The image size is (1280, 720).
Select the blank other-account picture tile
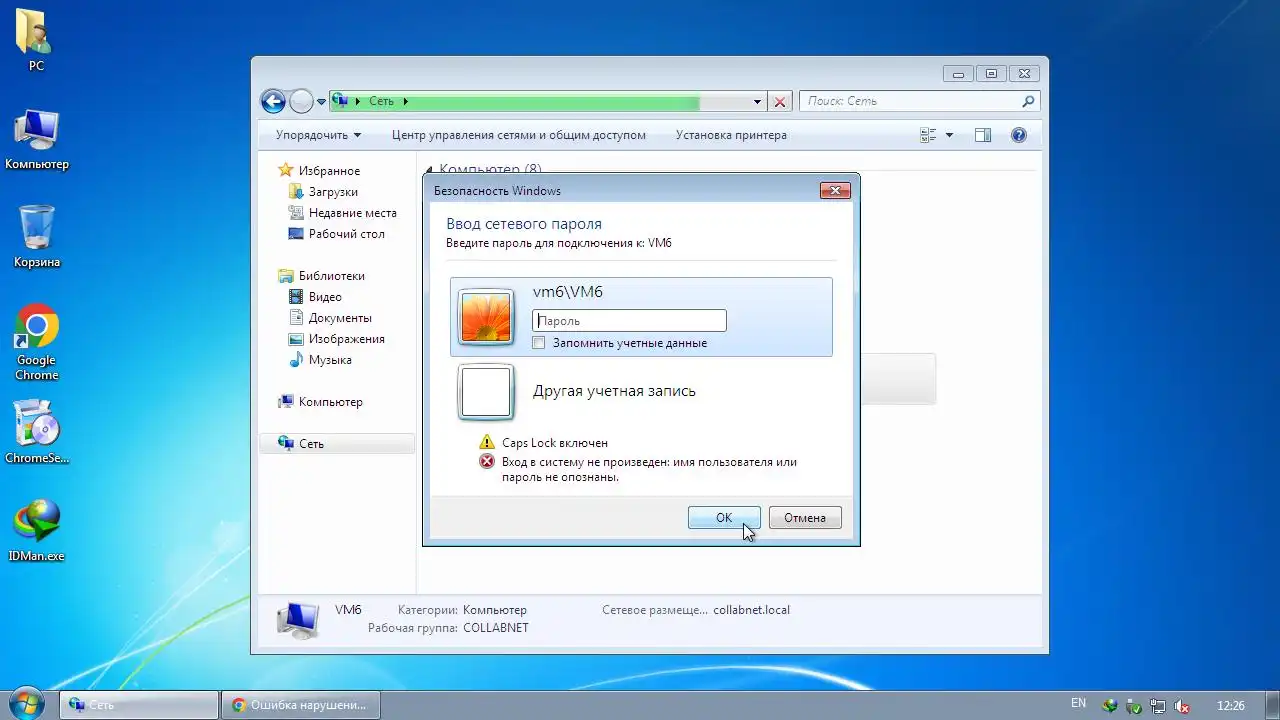coord(486,391)
